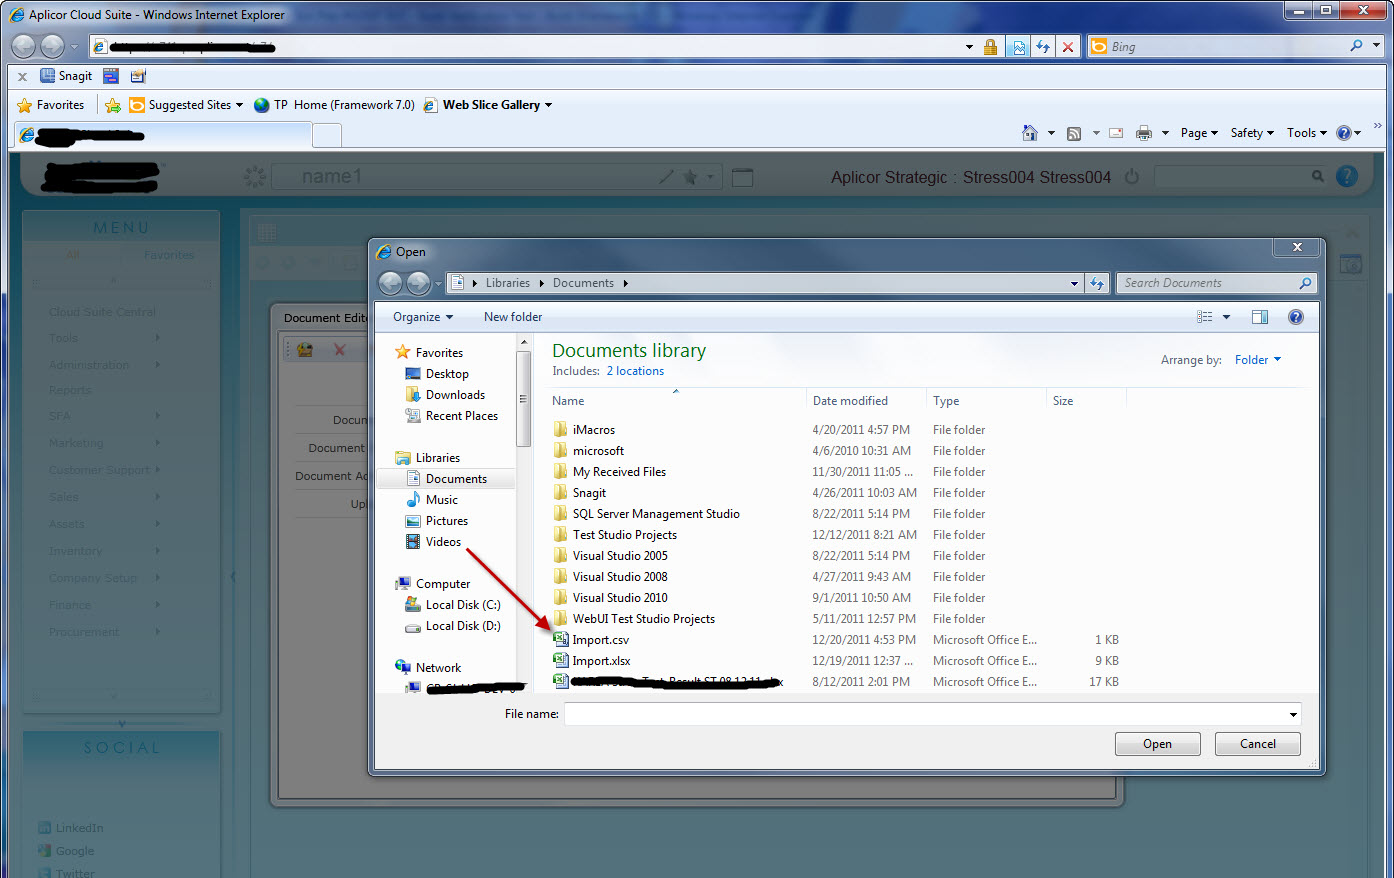
Task: Click the IE home icon in the command bar
Action: pos(1030,133)
